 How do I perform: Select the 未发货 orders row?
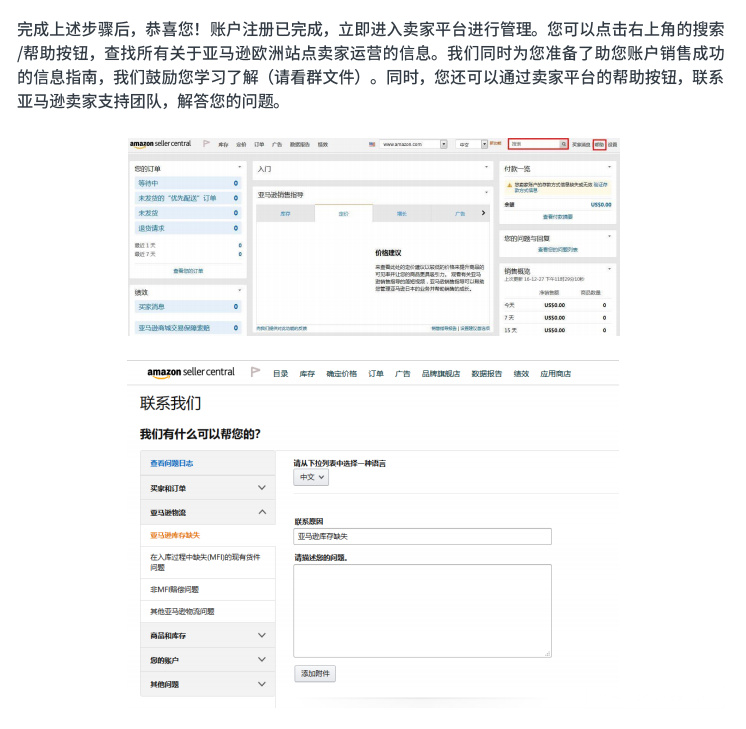[188, 213]
